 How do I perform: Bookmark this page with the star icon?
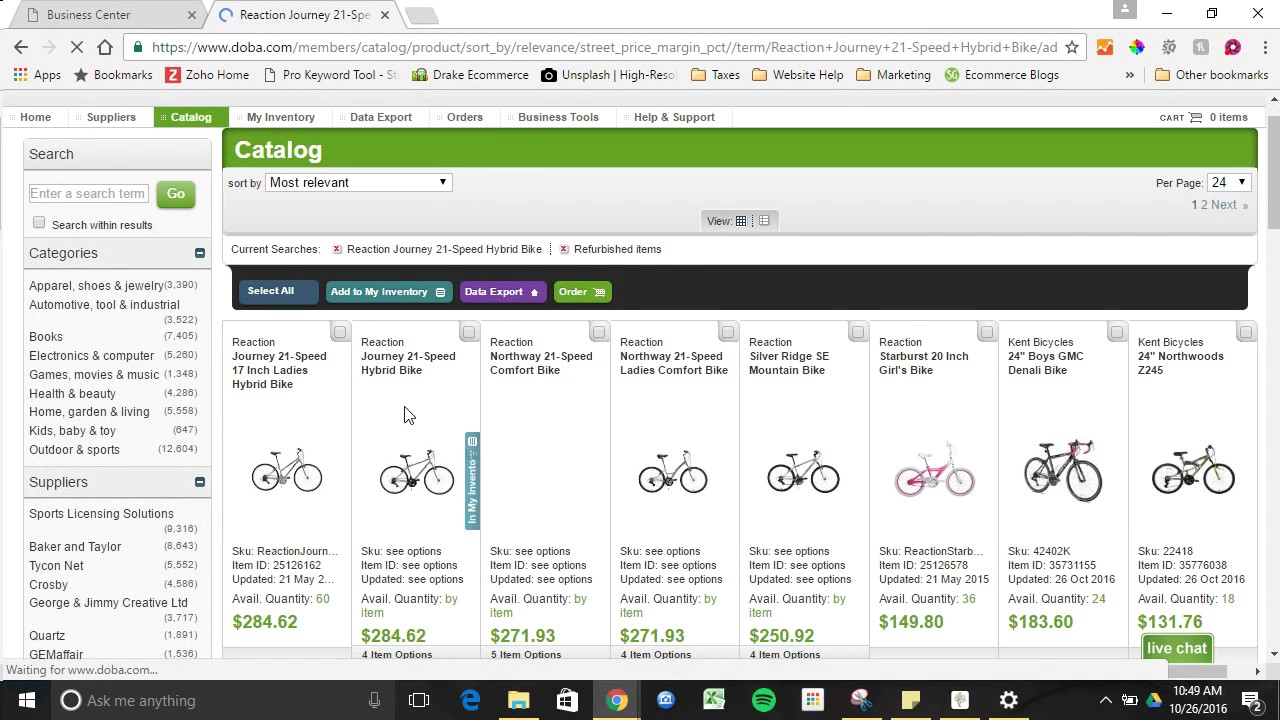click(1072, 47)
